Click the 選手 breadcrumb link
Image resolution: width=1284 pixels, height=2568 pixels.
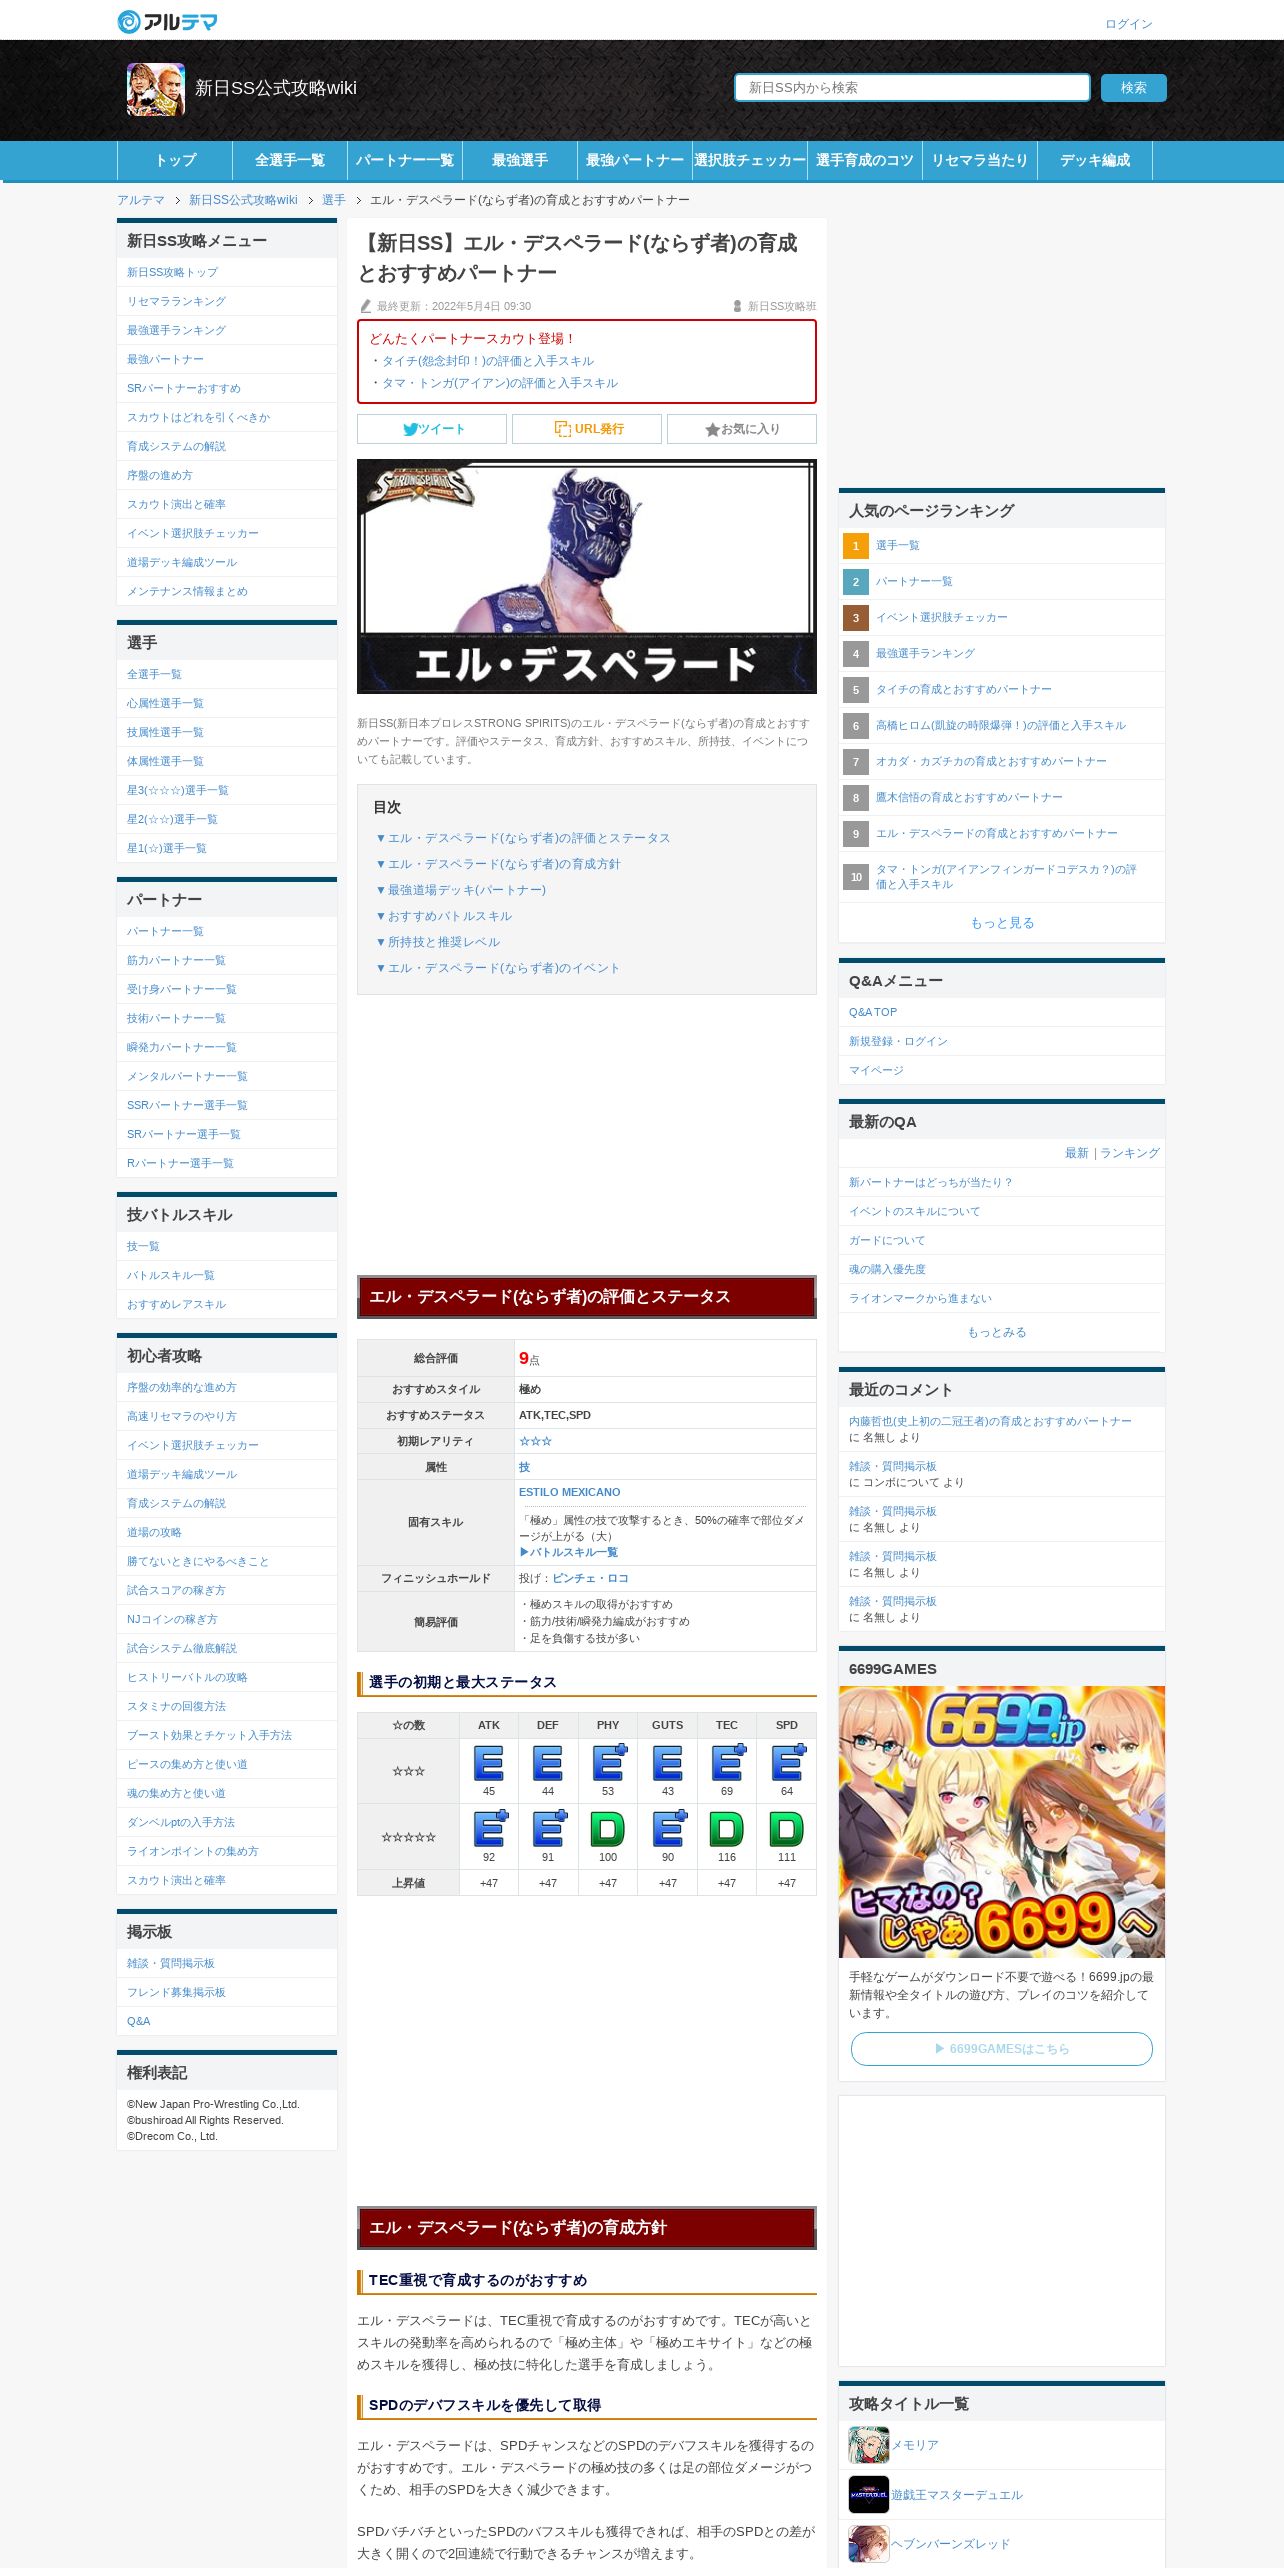(x=334, y=200)
